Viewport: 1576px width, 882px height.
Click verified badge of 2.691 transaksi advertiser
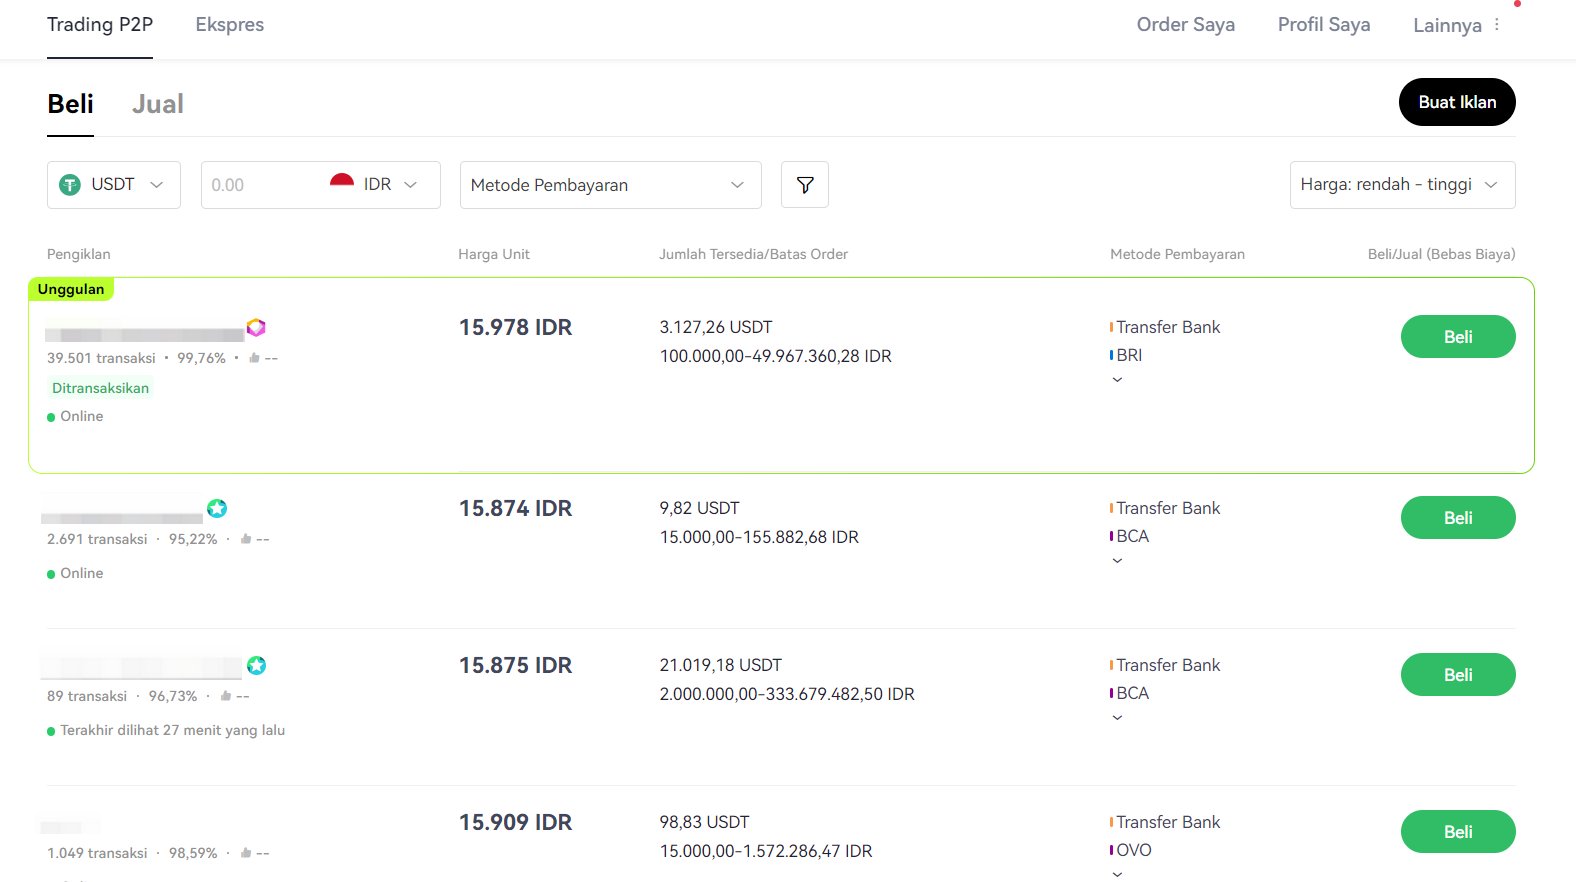click(217, 508)
